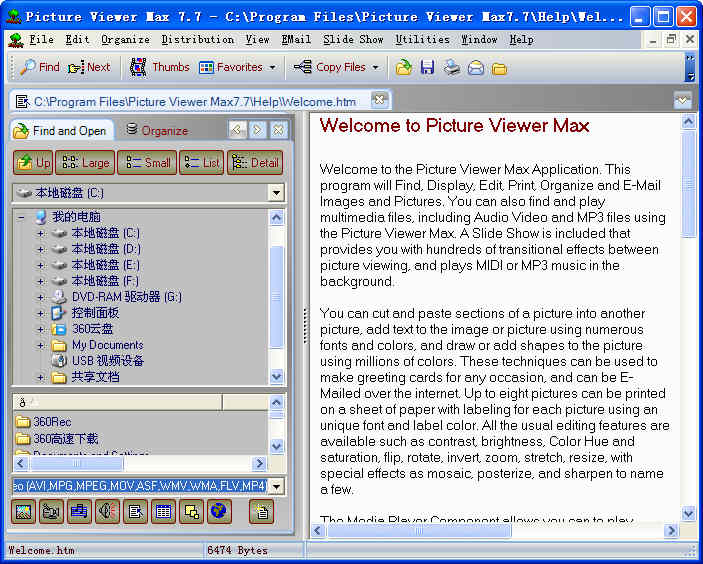The height and width of the screenshot is (564, 703).
Task: Open the EMail menu
Action: (296, 40)
